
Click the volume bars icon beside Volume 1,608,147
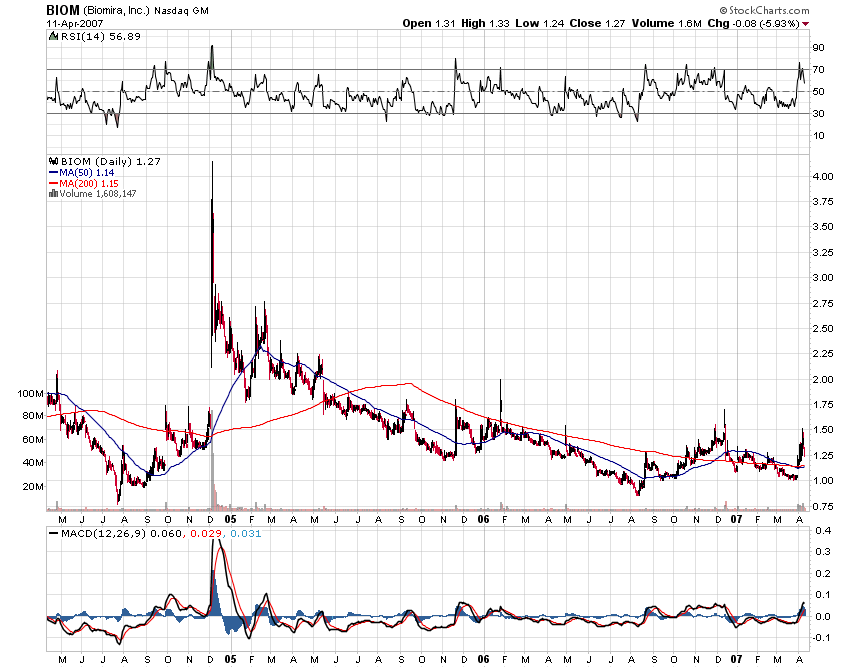53,194
